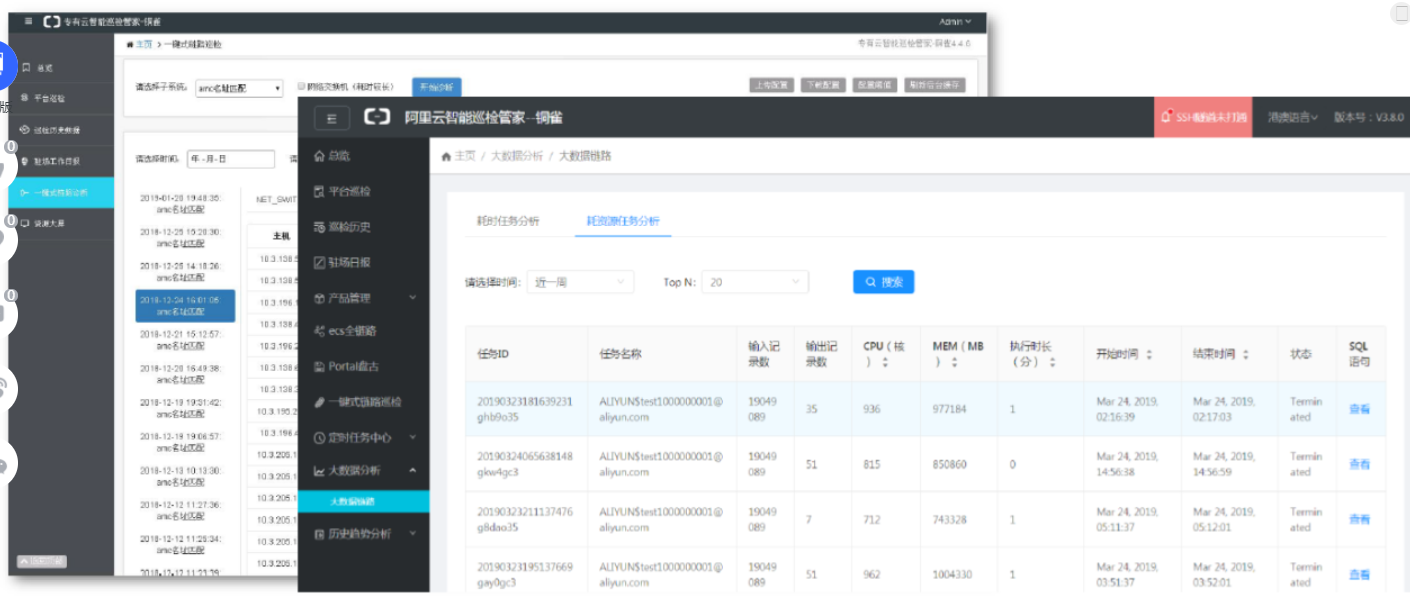Click fourth gray refresh-cache button in back window

click(935, 85)
